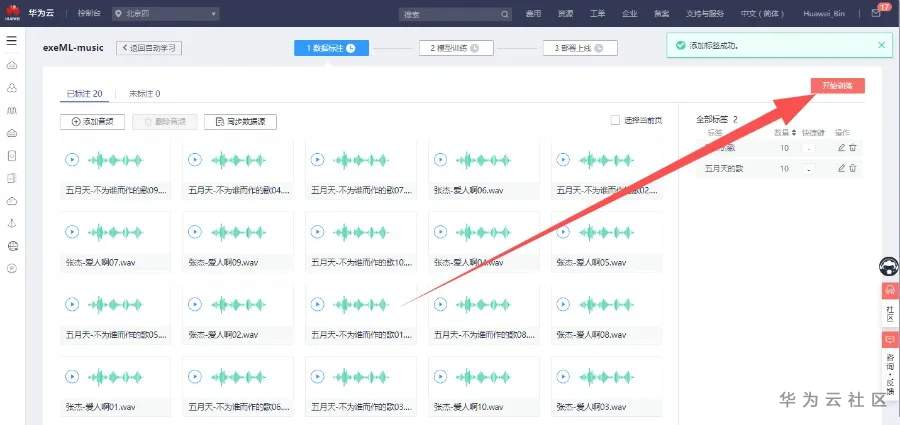This screenshot has height=425, width=900.
Task: Play 张杰-爱人啊07.wav
Action: [72, 232]
